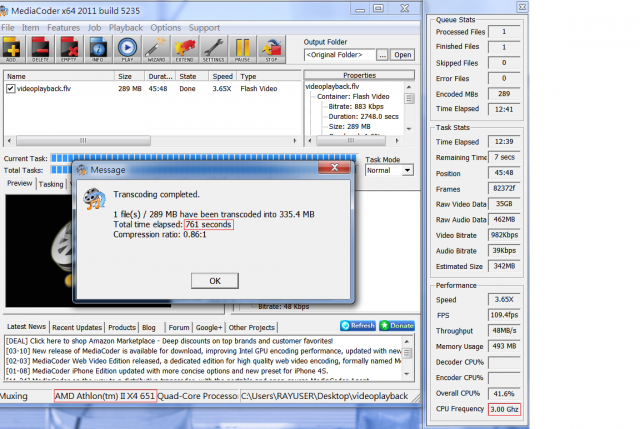
Task: Click the Open output folder button
Action: point(402,55)
